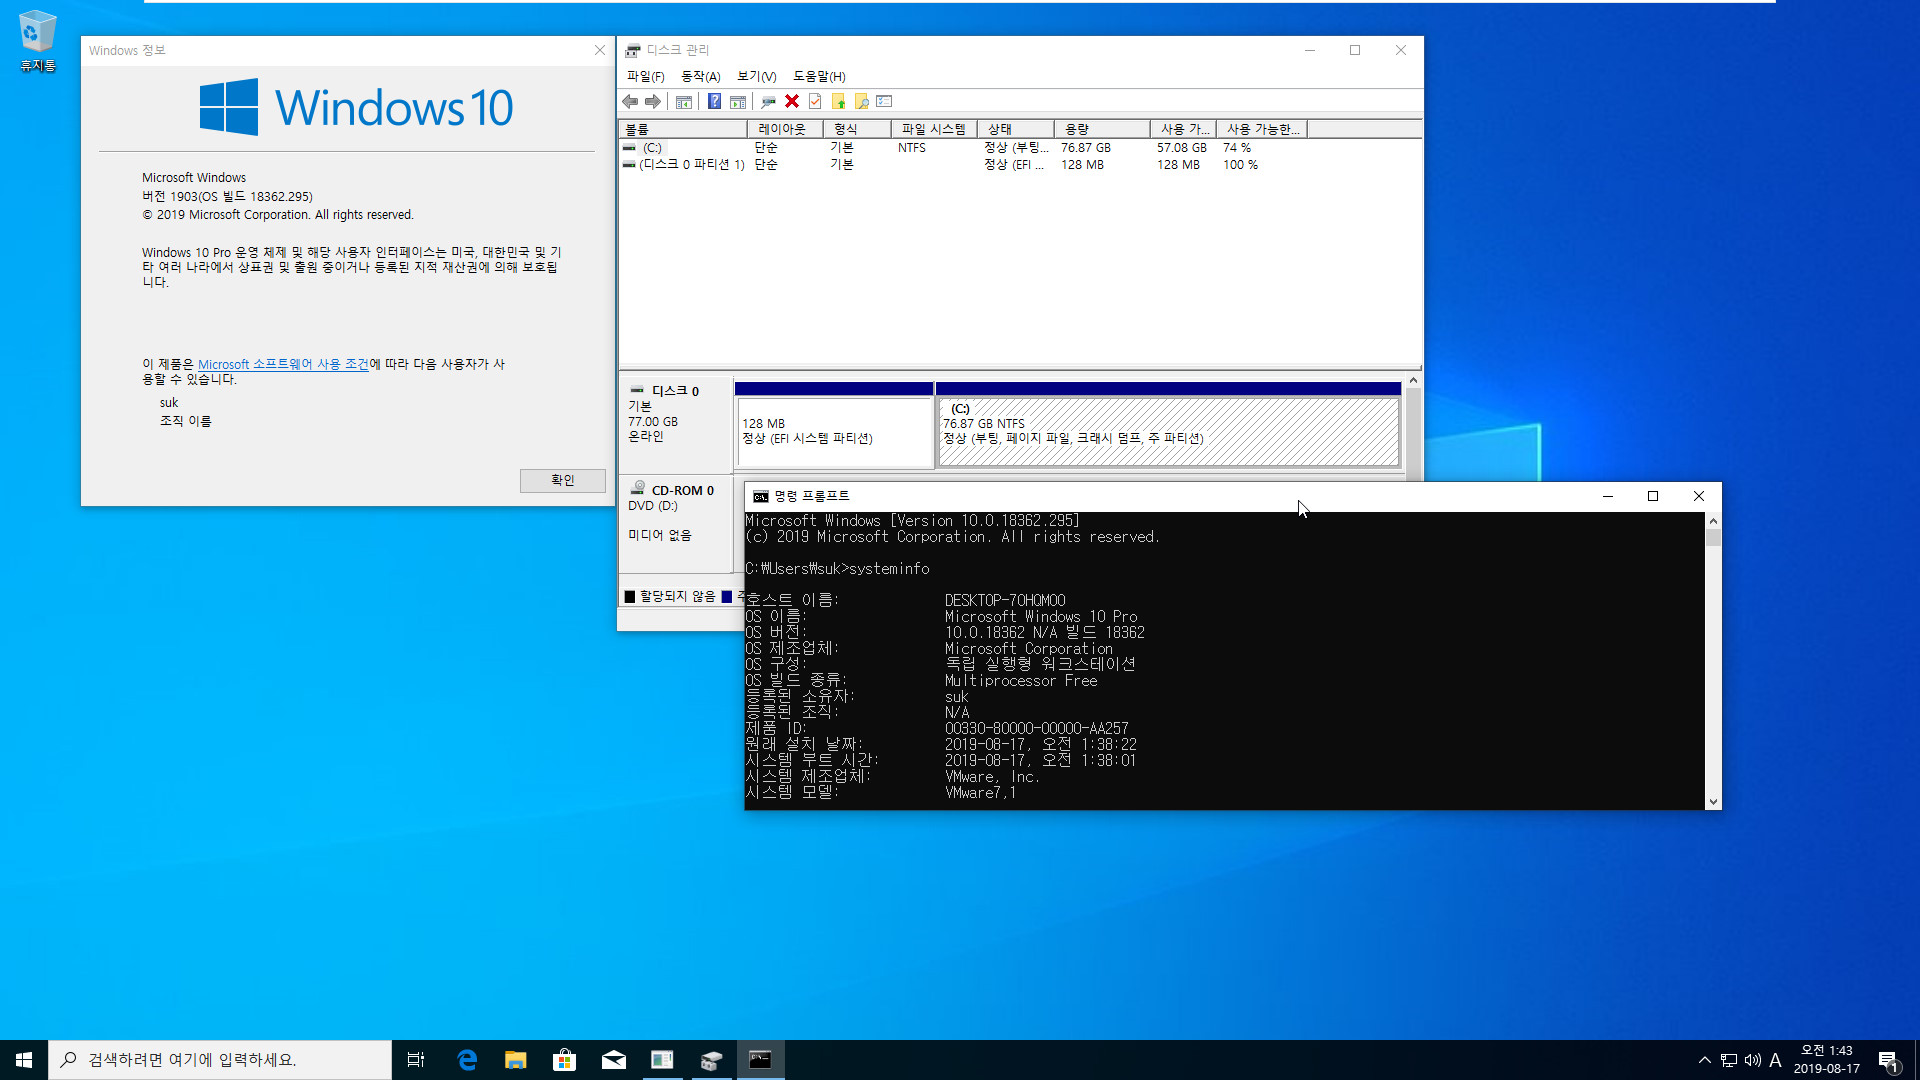Sort by 볼륨 column header
1920x1080 pixels.
(683, 129)
